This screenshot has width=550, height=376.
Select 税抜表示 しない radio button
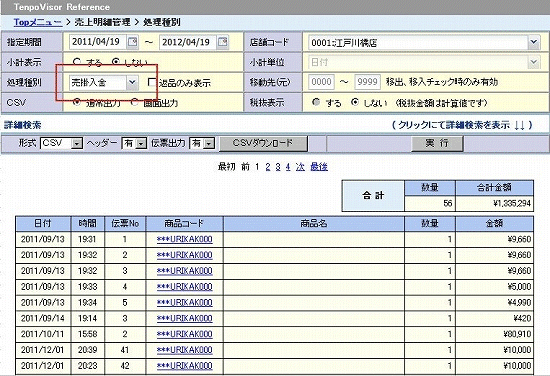(x=355, y=102)
